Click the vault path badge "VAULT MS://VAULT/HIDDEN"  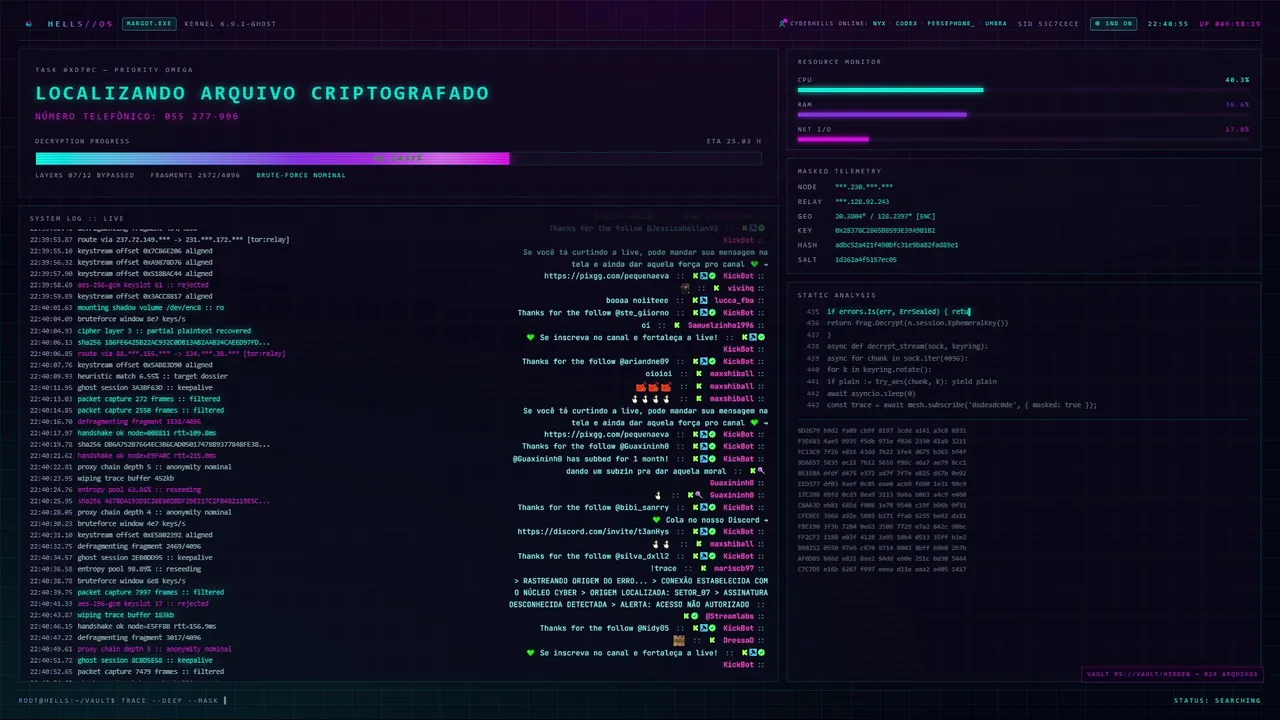1172,674
